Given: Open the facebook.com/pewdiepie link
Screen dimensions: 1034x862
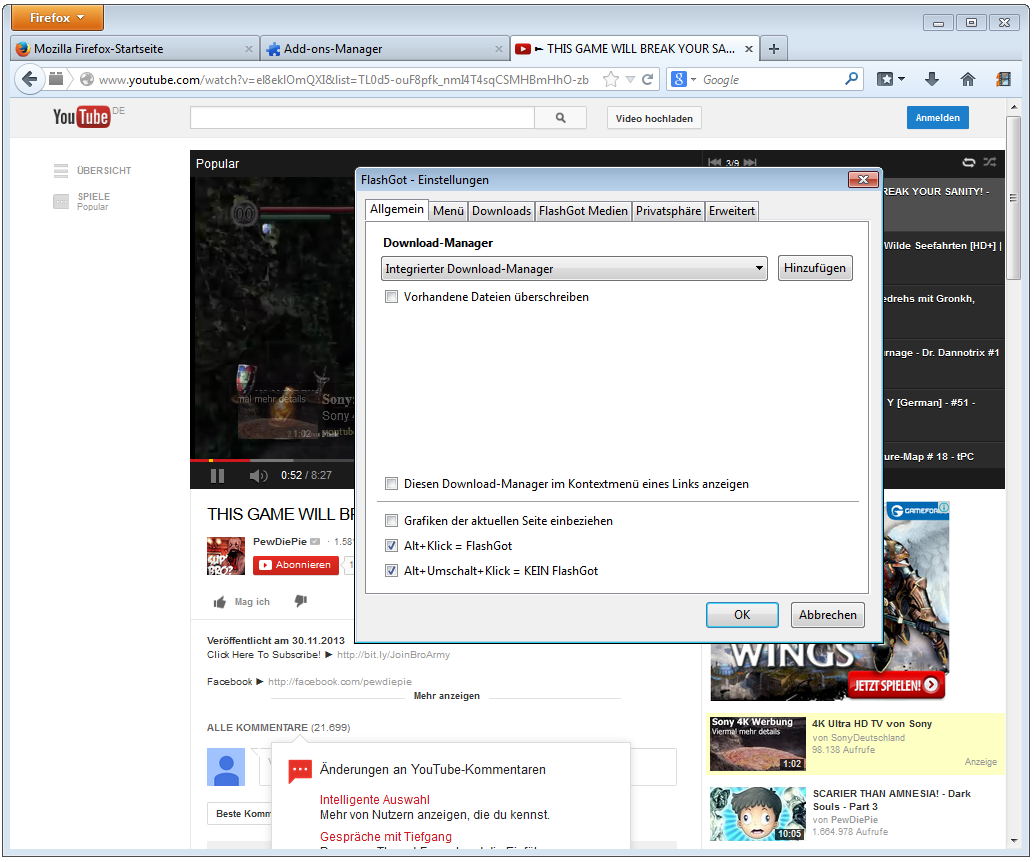Looking at the screenshot, I should tap(340, 682).
